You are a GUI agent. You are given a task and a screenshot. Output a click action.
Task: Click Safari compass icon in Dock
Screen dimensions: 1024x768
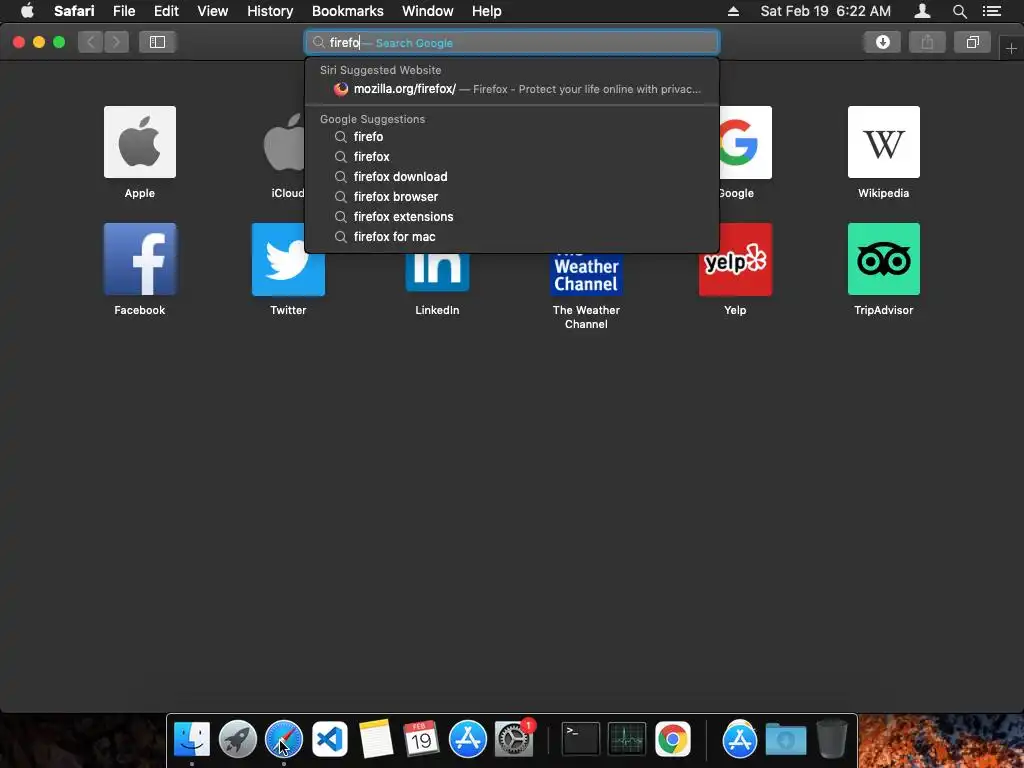pos(284,739)
